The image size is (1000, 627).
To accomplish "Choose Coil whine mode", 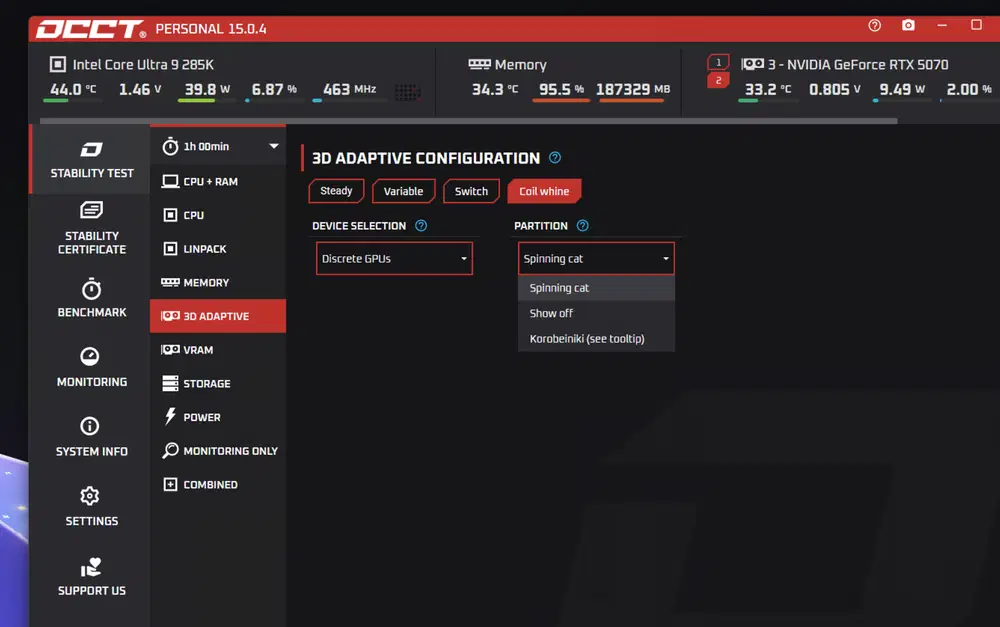I will tap(544, 191).
